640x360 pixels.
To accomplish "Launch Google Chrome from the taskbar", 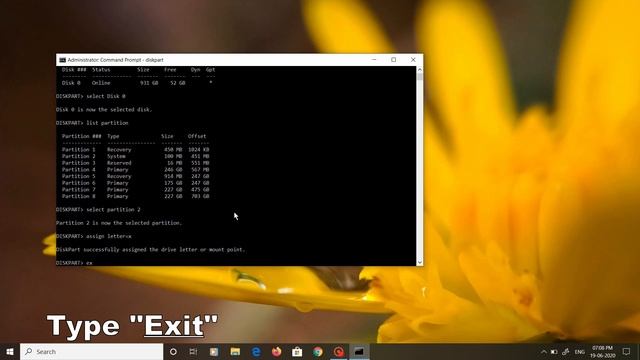I will 318,351.
